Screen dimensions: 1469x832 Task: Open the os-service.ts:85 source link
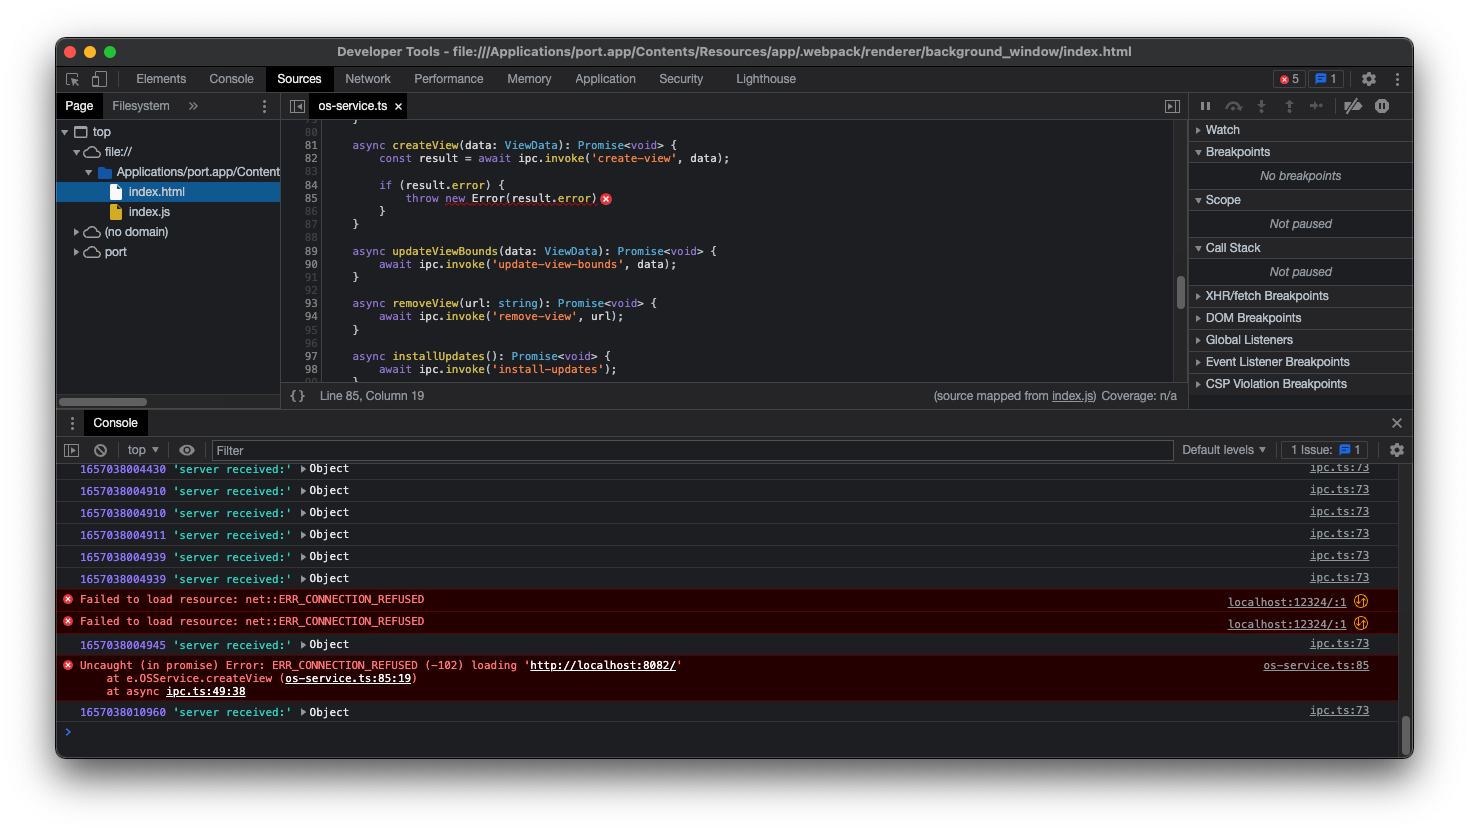tap(1316, 665)
